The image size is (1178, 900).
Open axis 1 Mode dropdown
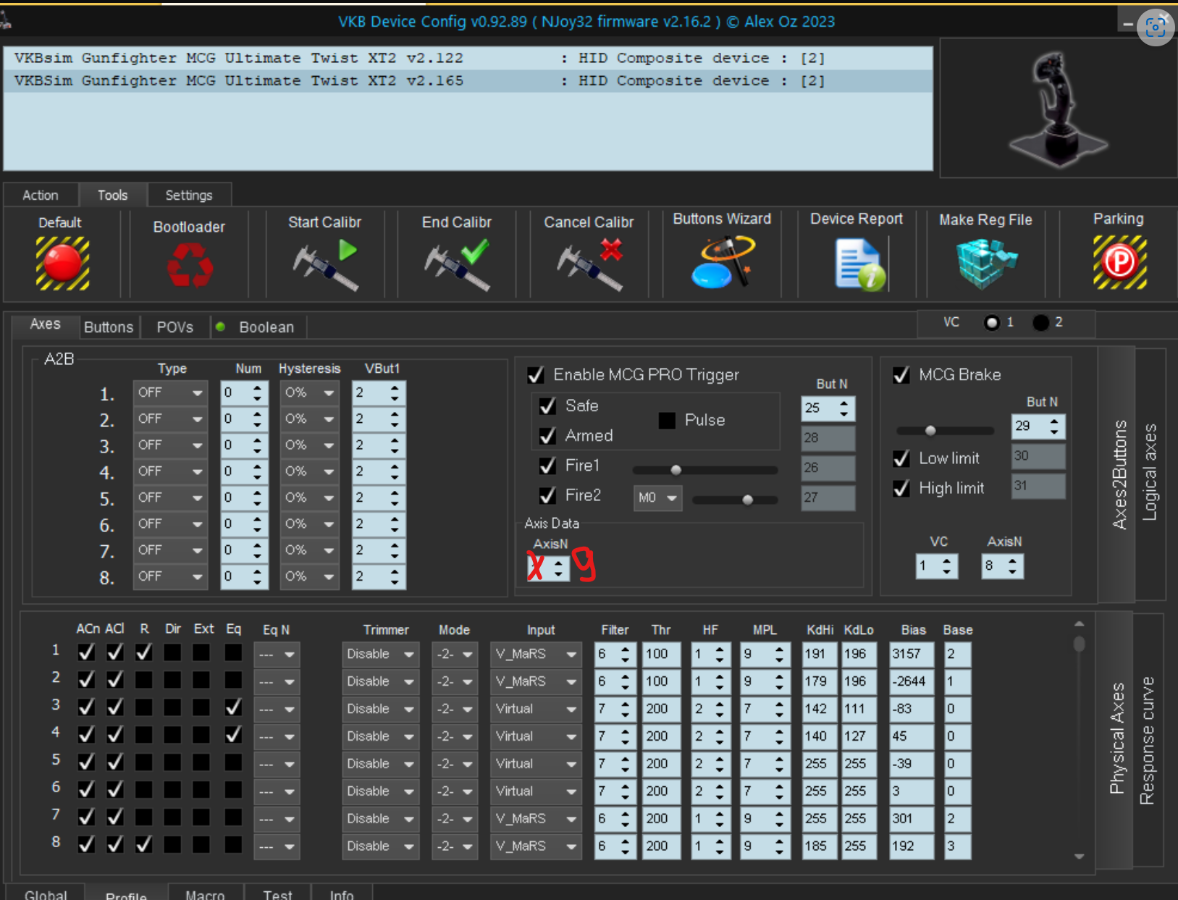[x=455, y=654]
